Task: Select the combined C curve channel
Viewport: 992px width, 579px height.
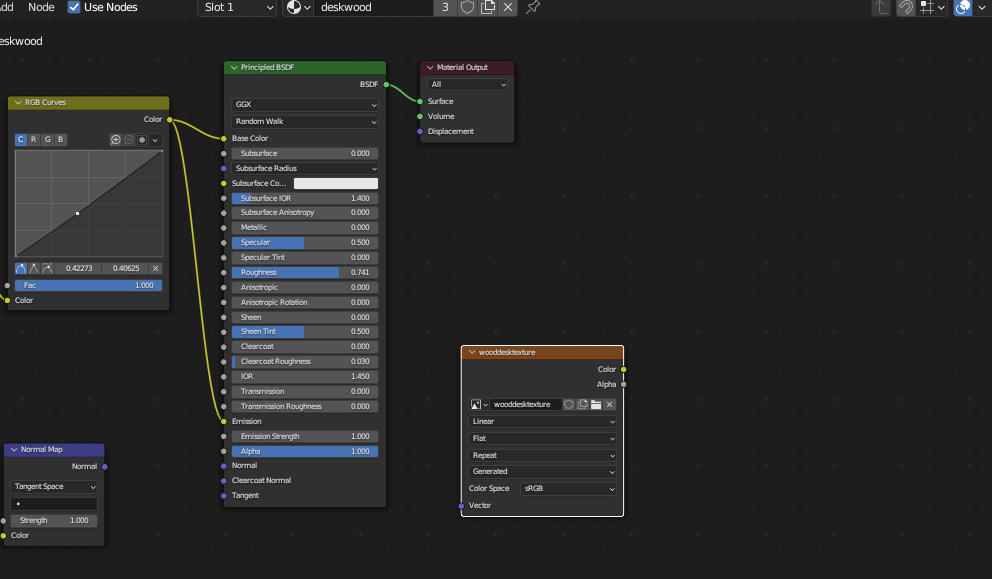Action: click(21, 139)
